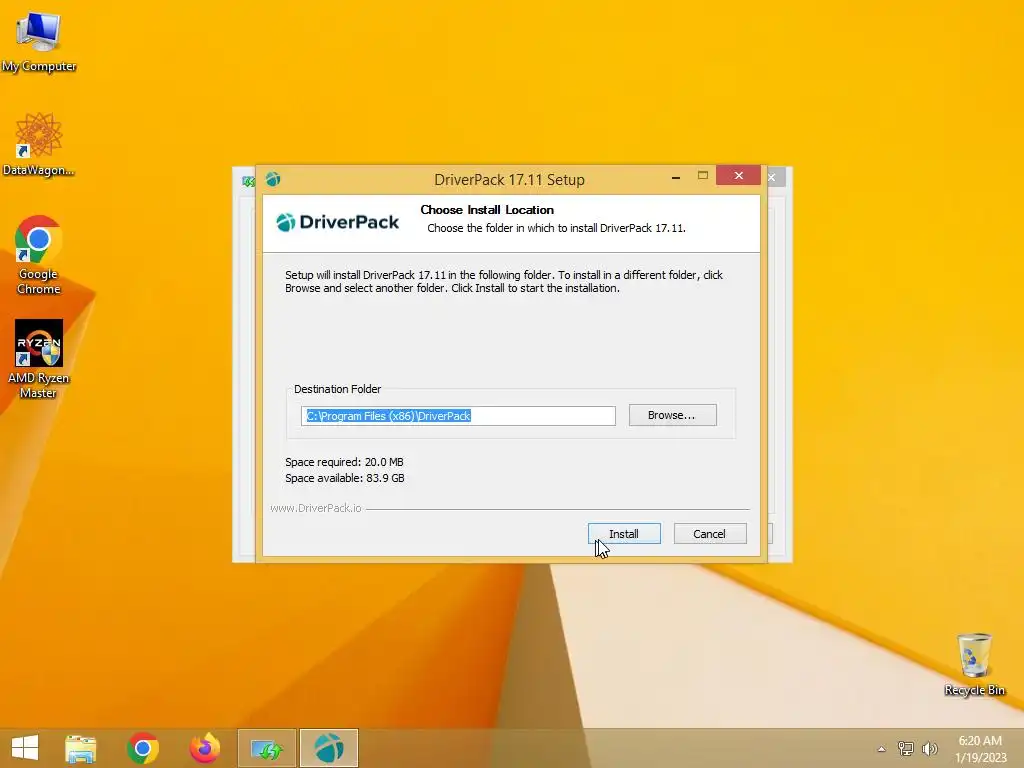1024x768 pixels.
Task: Click the 'Space available: 83.9 GB' text
Action: tap(345, 478)
